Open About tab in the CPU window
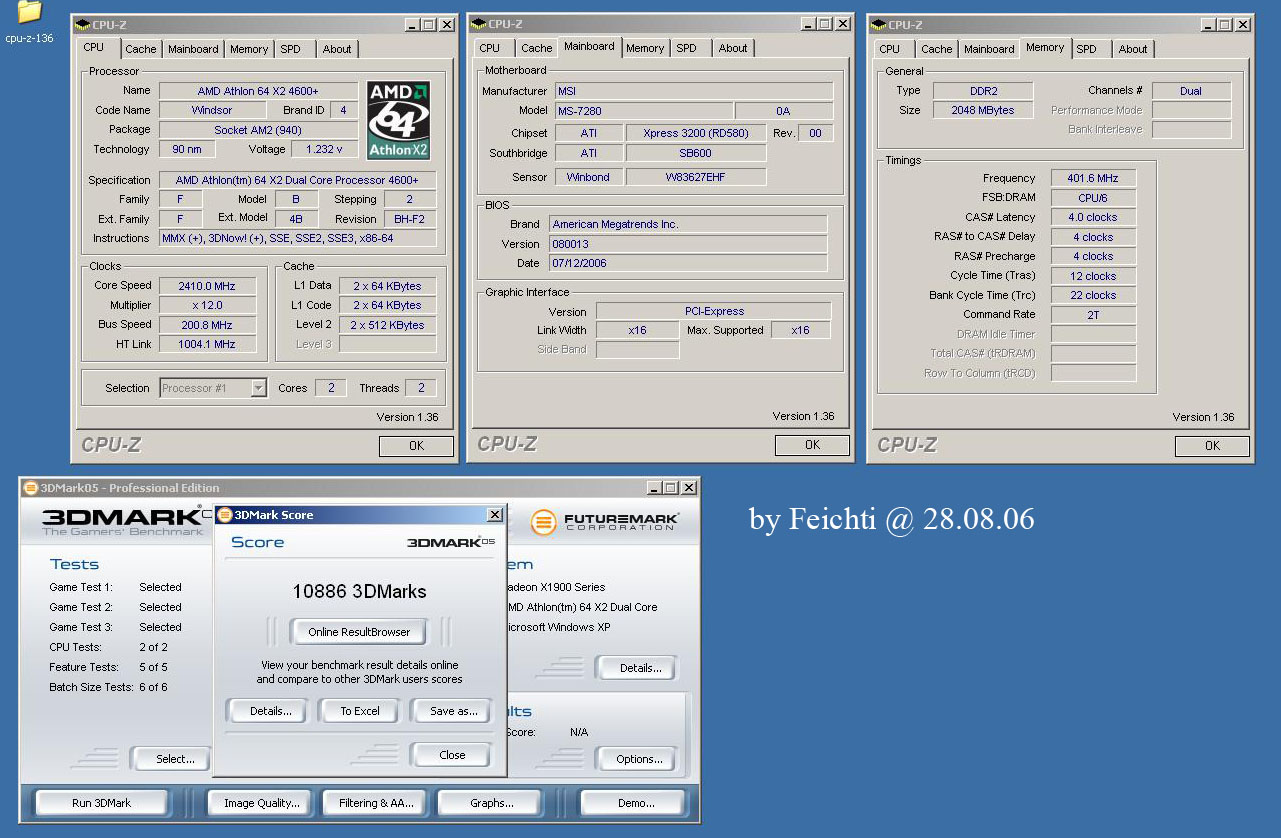Viewport: 1281px width, 838px height. (337, 49)
